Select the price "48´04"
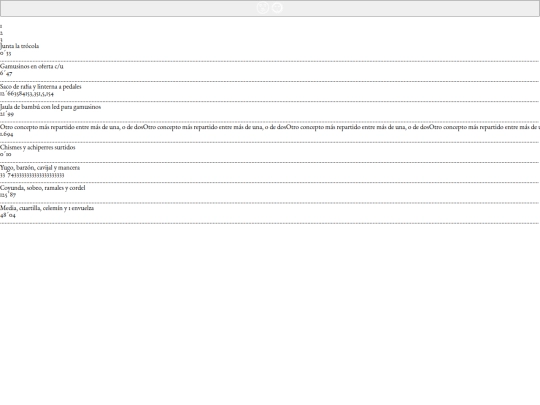This screenshot has width=540, height=405. click(8, 215)
